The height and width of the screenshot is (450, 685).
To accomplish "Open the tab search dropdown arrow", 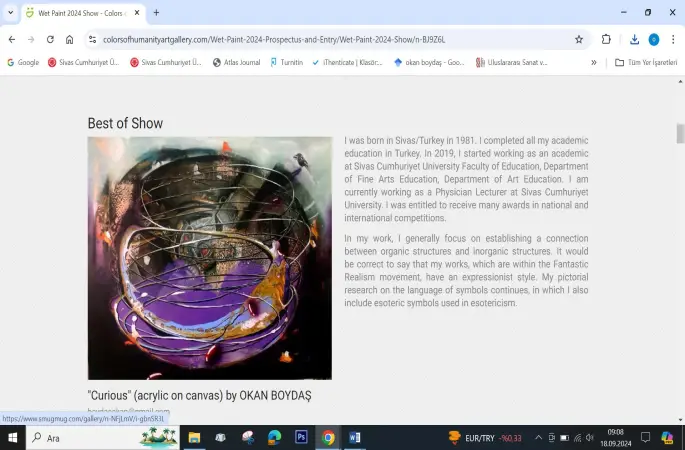I will pos(11,13).
